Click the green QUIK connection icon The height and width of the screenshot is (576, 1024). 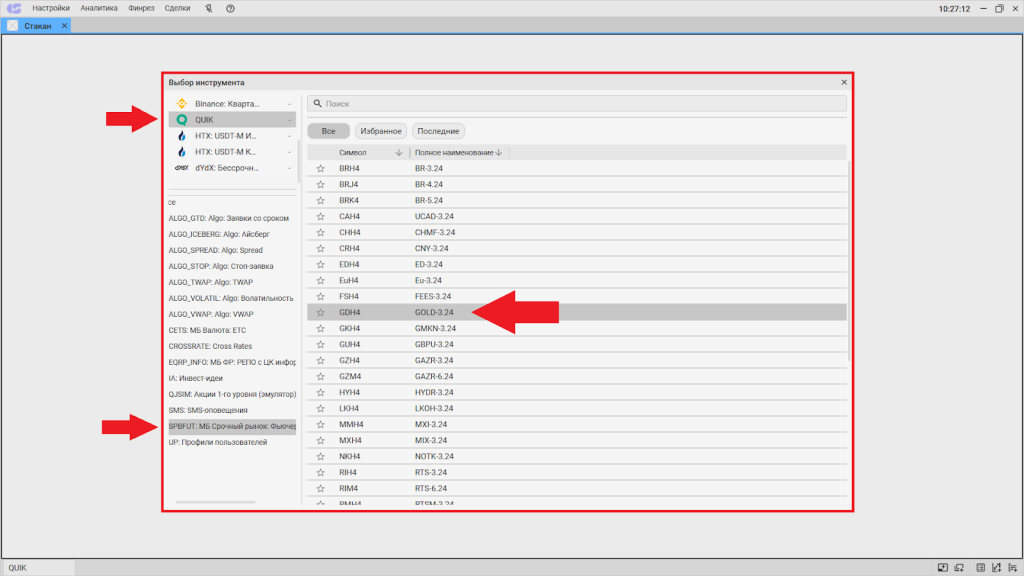point(182,120)
